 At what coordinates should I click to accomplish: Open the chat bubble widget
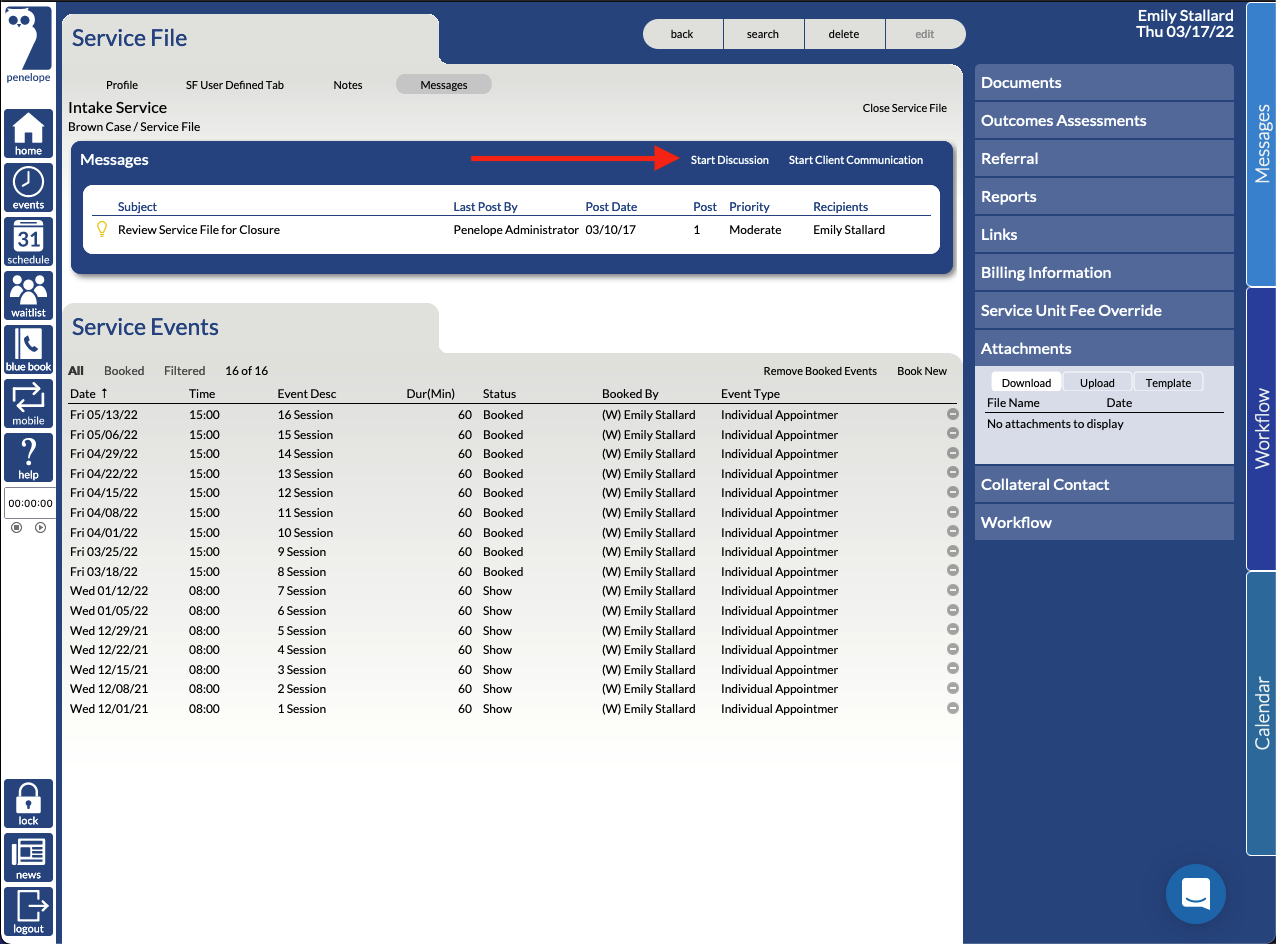1196,894
